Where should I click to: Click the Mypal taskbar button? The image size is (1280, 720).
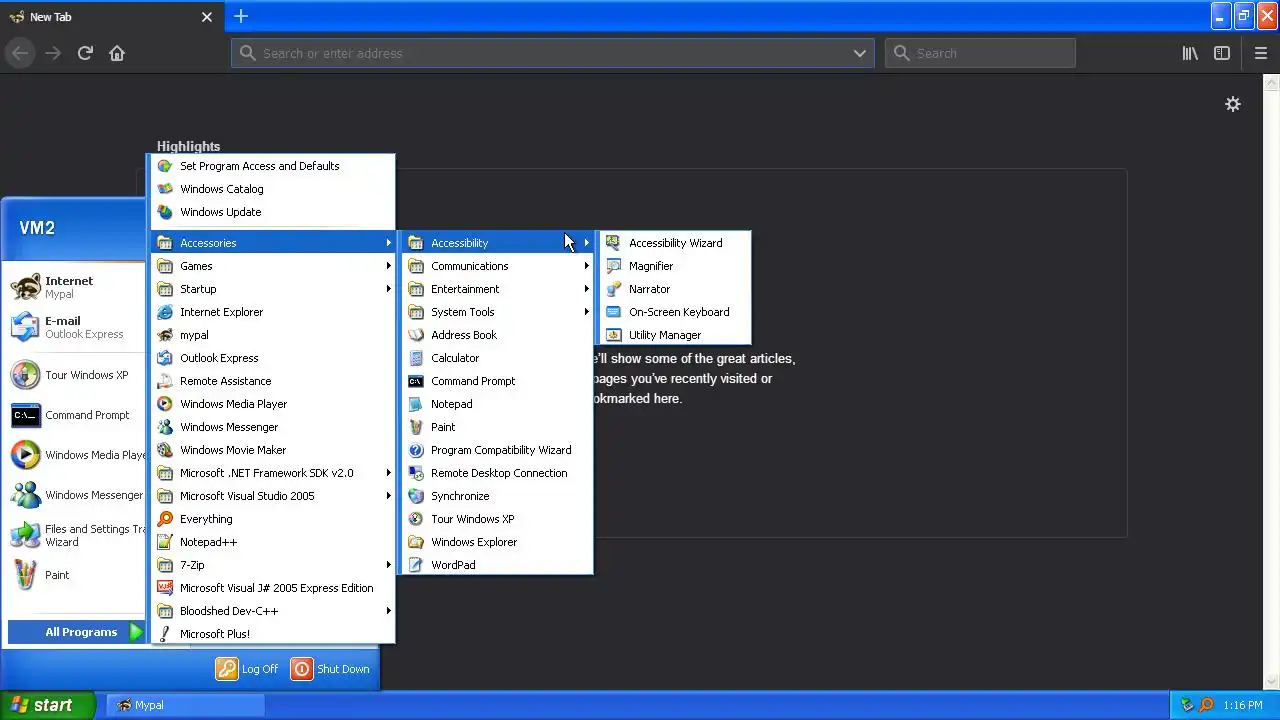click(185, 705)
